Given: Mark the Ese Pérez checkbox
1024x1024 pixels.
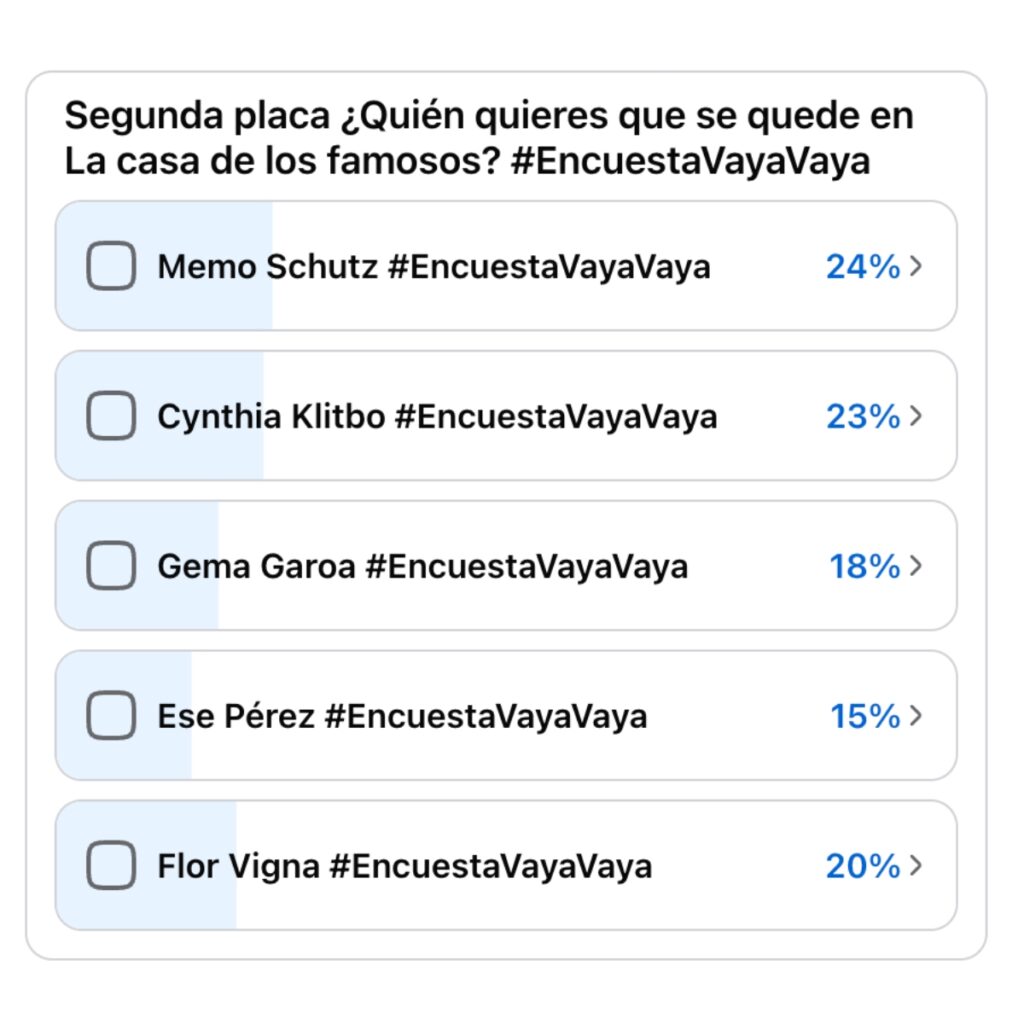Looking at the screenshot, I should tap(111, 715).
